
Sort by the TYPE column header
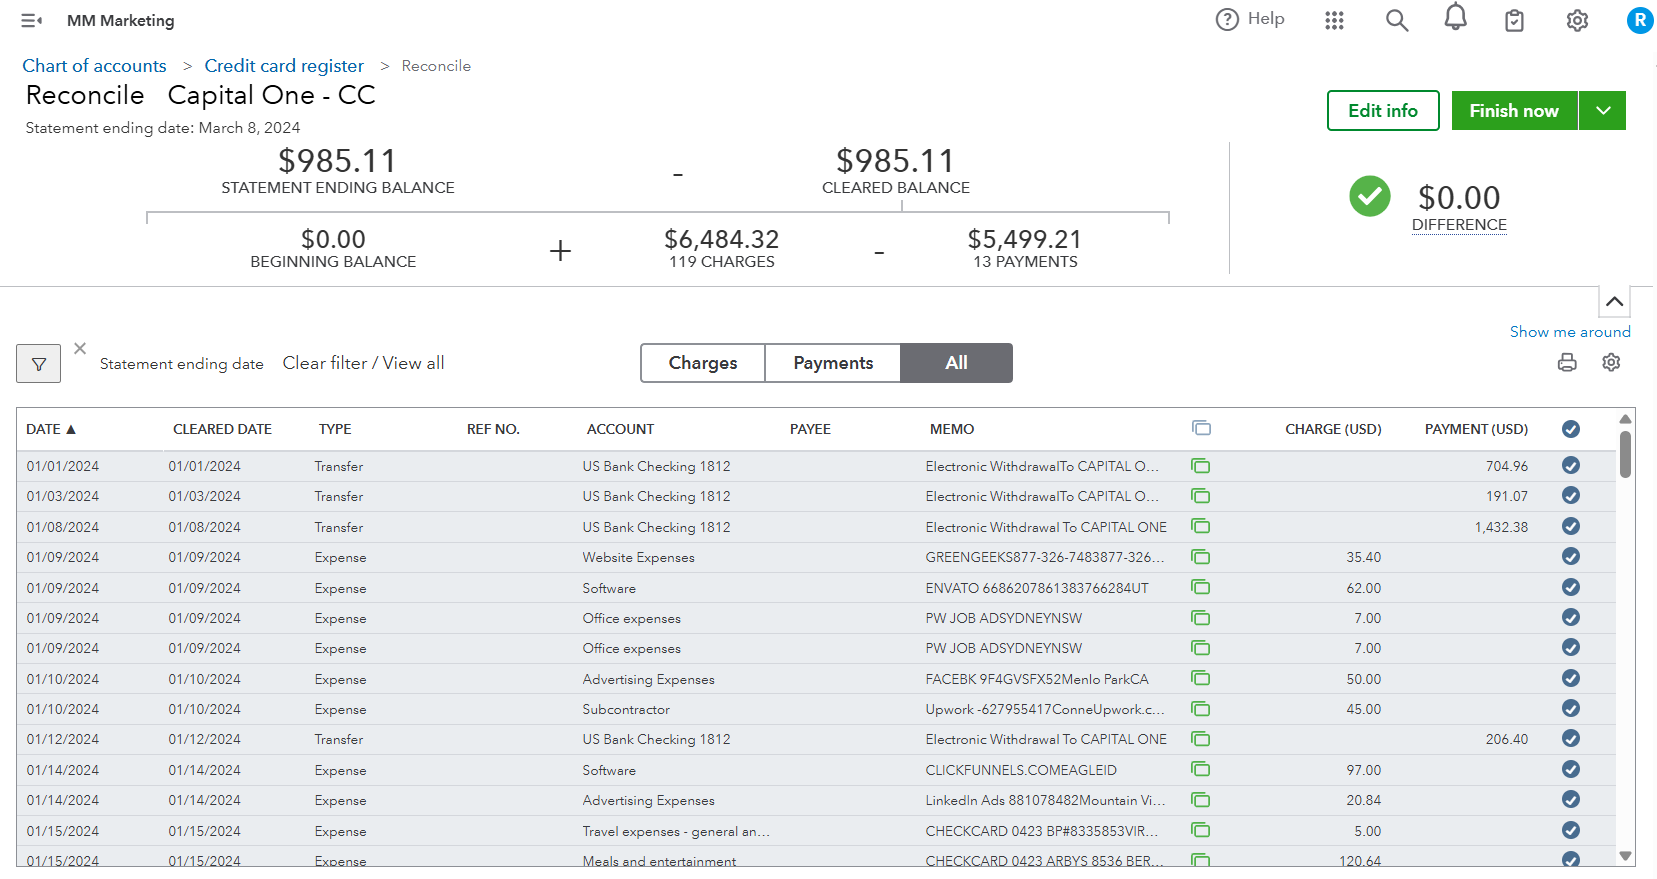[335, 429]
